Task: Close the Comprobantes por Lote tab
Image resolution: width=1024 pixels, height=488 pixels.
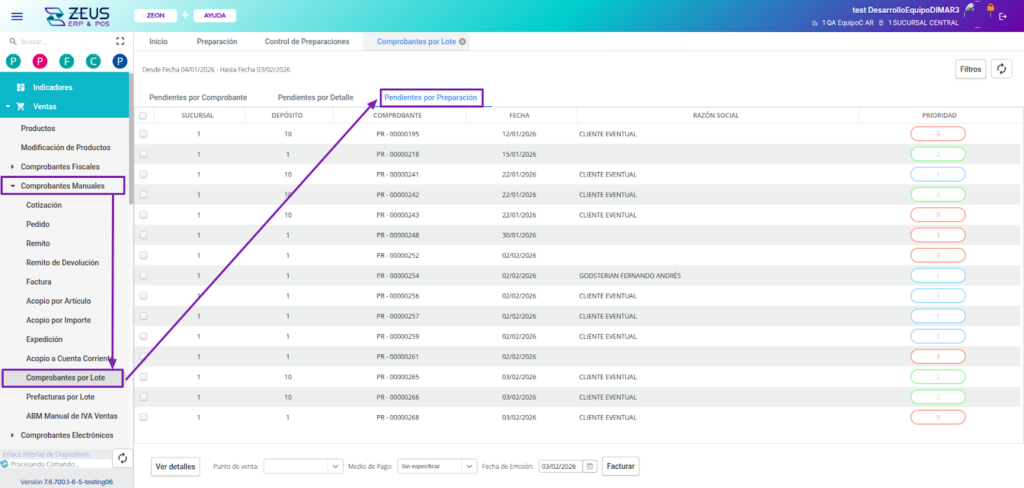Action: 462,42
